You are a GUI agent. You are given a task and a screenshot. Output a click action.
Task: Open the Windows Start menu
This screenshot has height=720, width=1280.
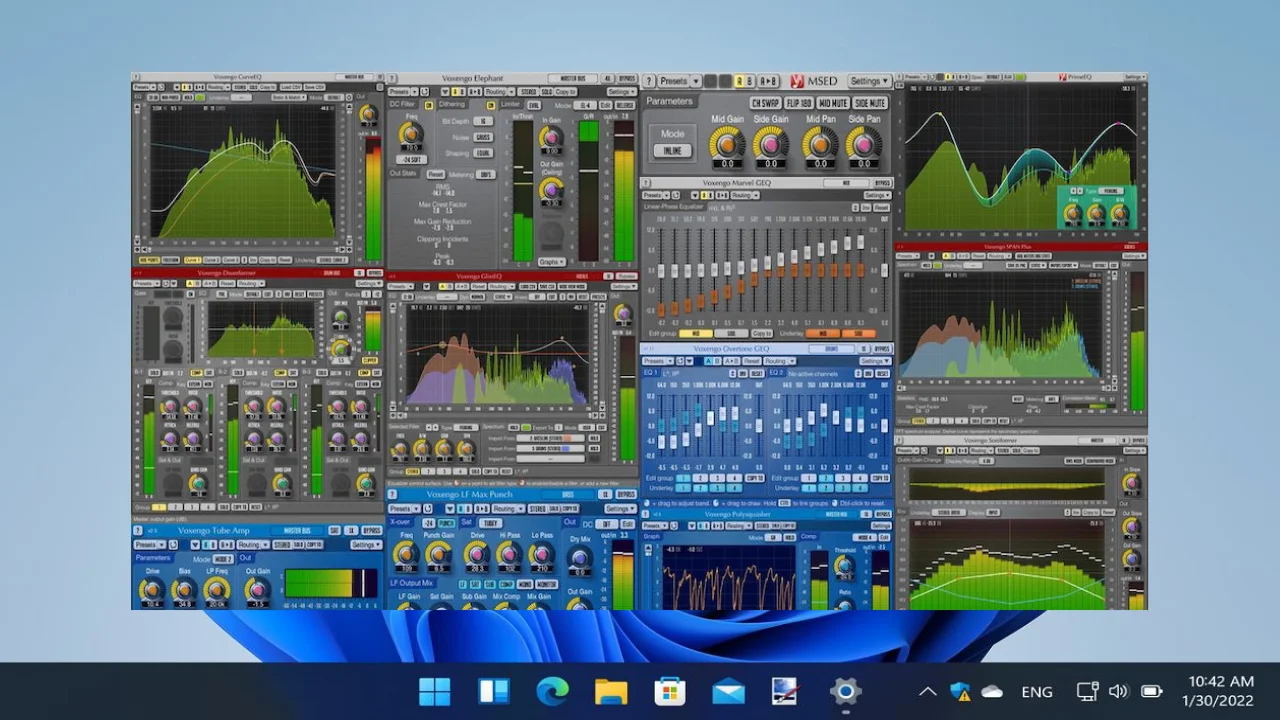(x=434, y=691)
